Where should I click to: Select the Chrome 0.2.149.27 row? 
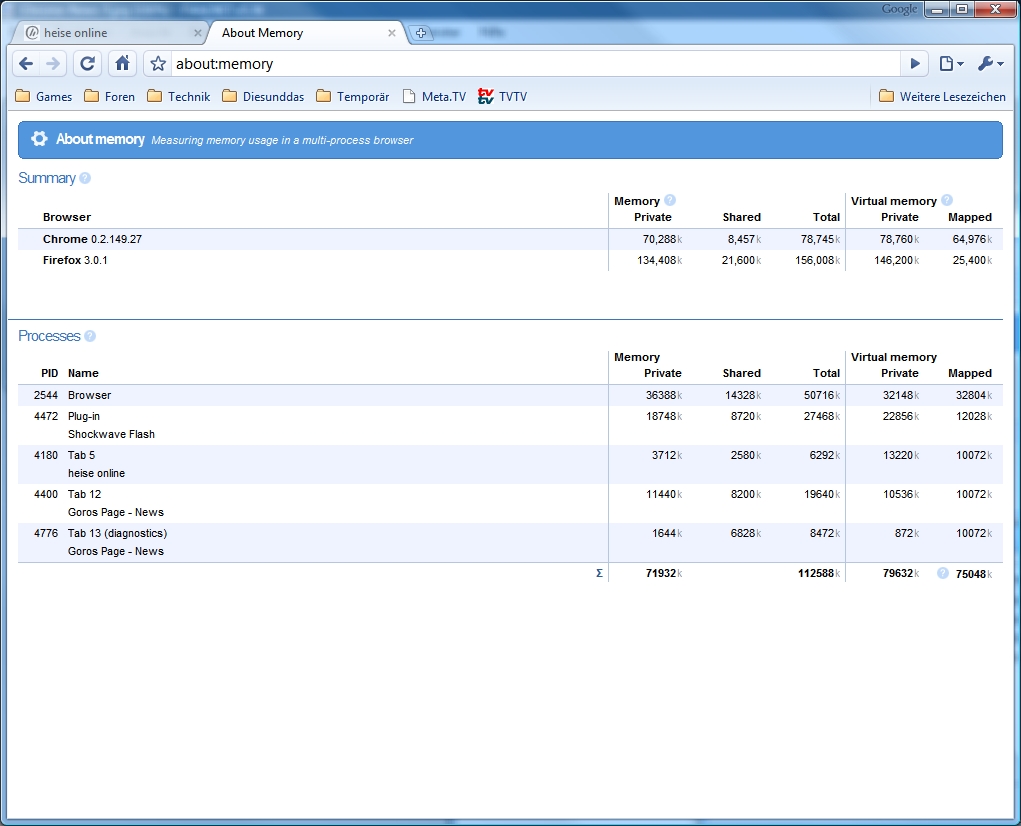click(x=510, y=239)
